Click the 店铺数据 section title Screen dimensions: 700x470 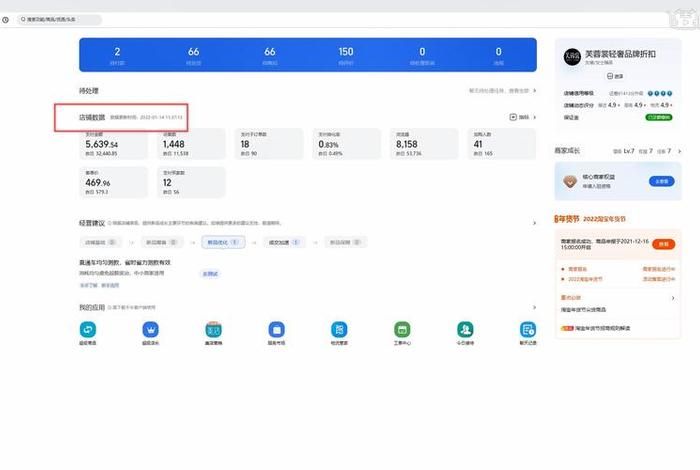(92, 117)
